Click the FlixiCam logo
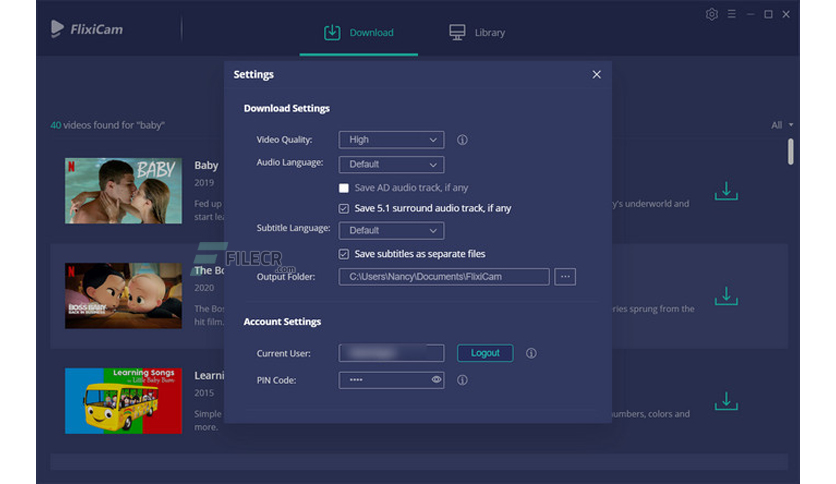The height and width of the screenshot is (484, 836). pos(87,29)
